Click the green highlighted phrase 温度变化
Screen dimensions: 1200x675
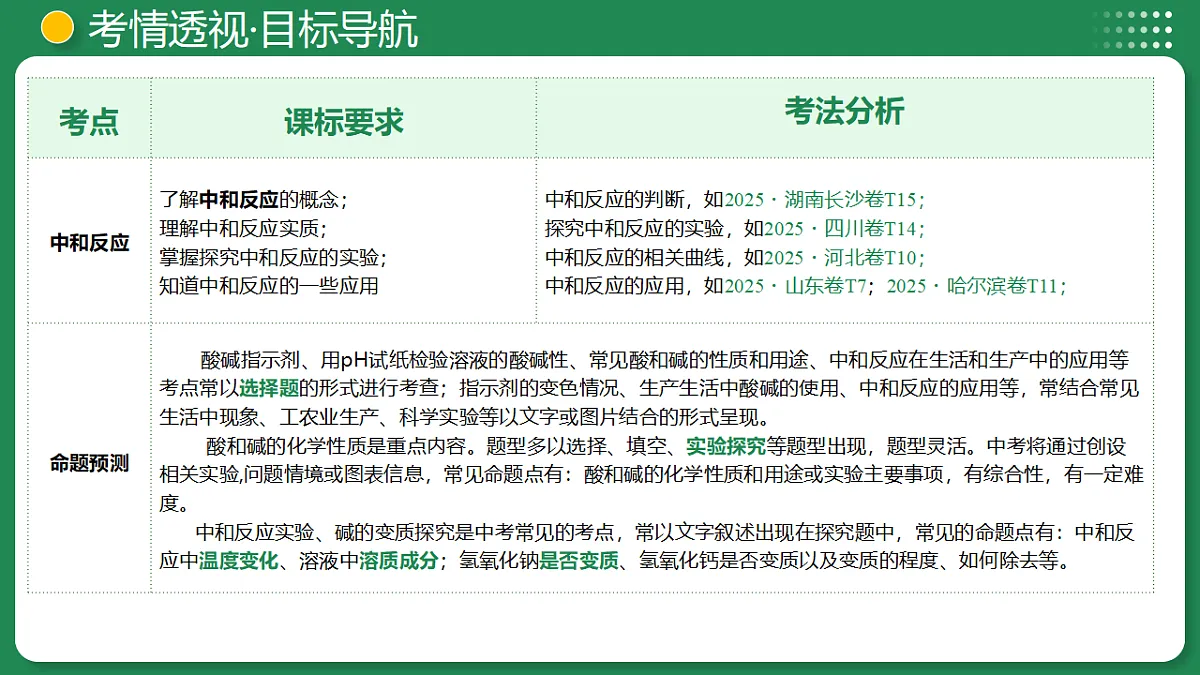pos(239,561)
